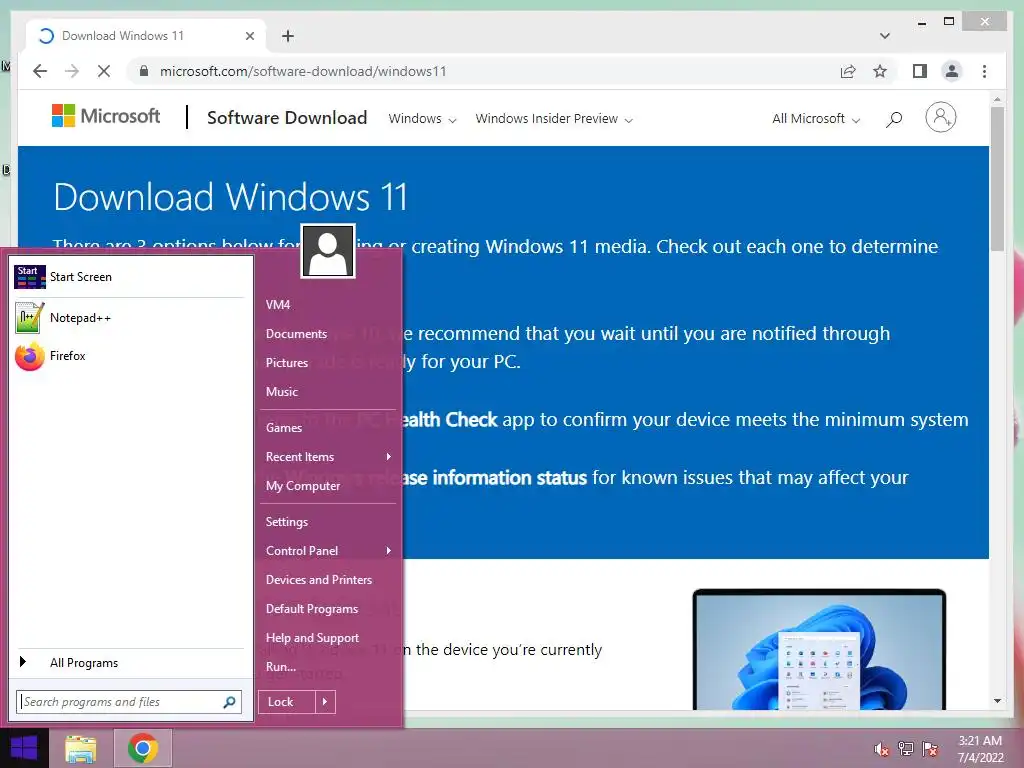Click the page's vertical scrollbar thumb
This screenshot has width=1024, height=768.
click(997, 178)
